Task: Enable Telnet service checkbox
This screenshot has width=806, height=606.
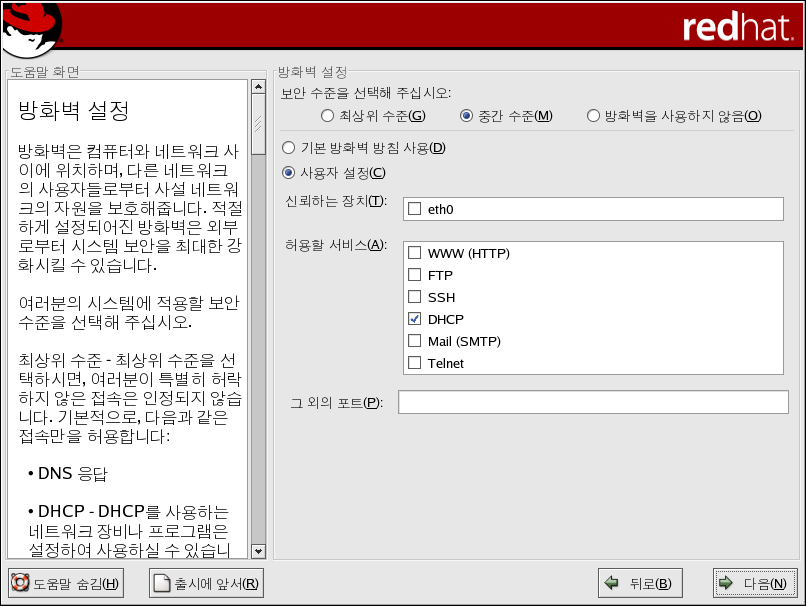Action: tap(414, 363)
